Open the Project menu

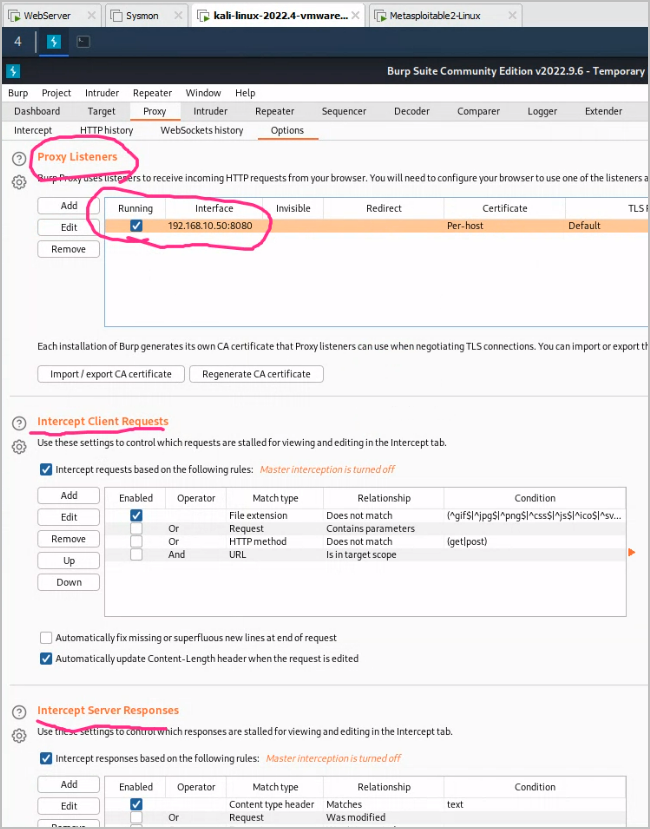[x=56, y=93]
